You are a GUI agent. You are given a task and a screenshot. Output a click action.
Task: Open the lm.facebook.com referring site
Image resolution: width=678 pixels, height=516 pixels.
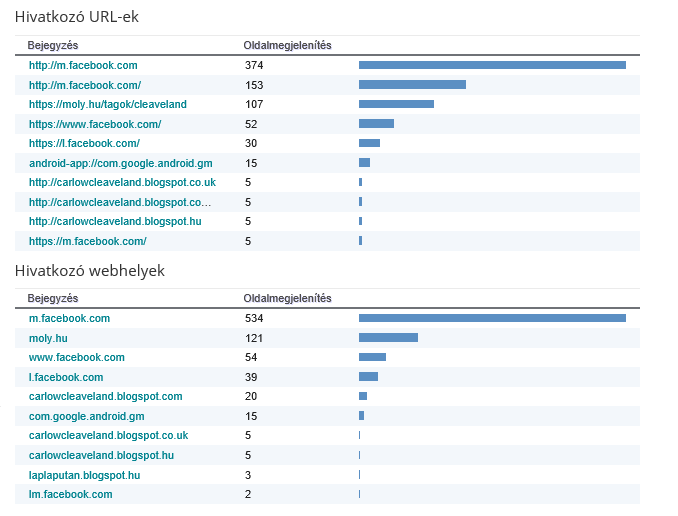coord(70,494)
